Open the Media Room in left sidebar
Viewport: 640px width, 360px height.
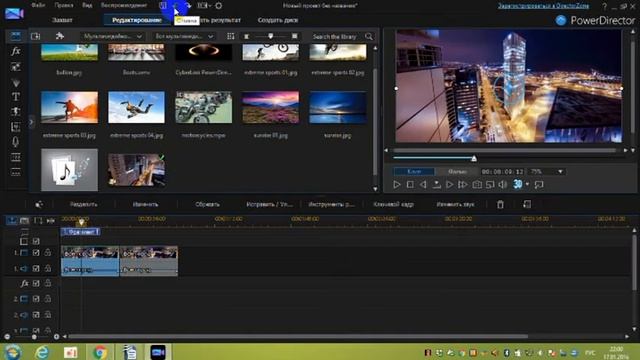point(16,36)
